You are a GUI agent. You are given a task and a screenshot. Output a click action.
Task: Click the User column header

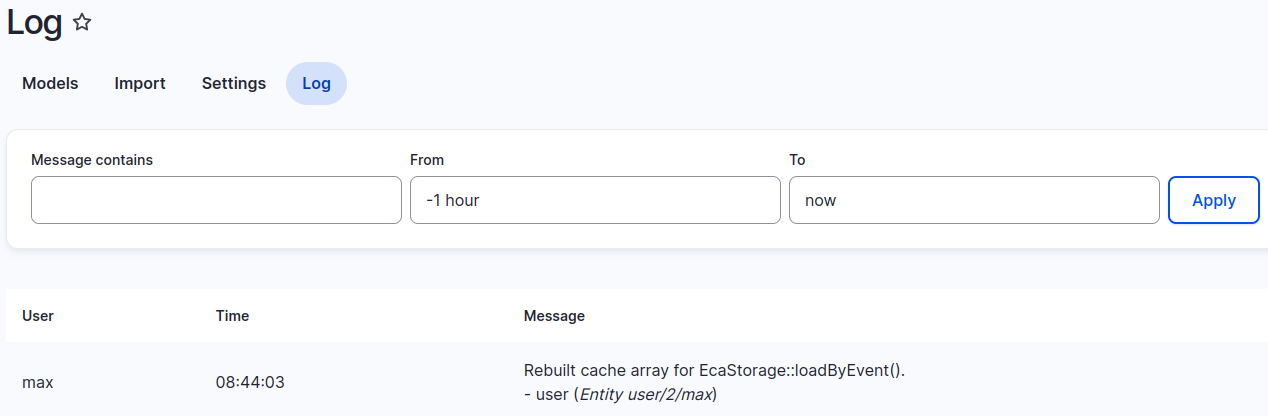(38, 316)
